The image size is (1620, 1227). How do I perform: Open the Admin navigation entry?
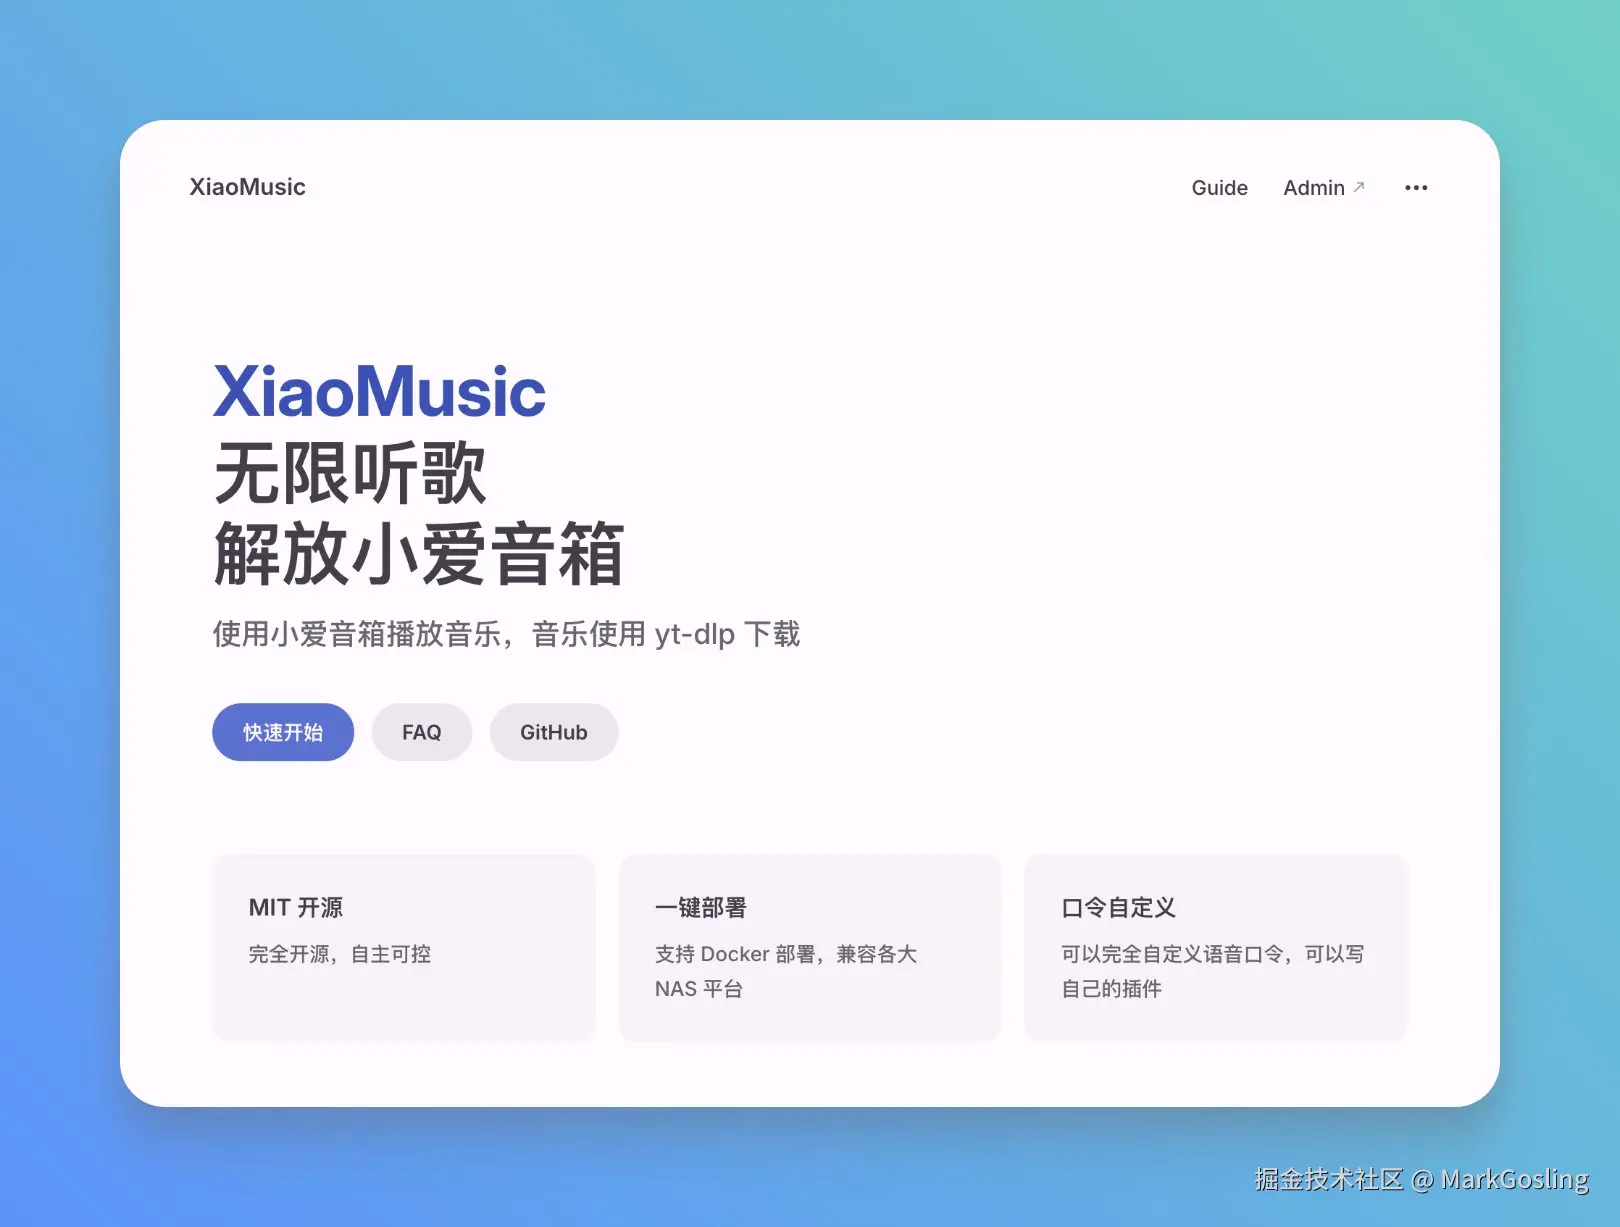coord(1314,188)
